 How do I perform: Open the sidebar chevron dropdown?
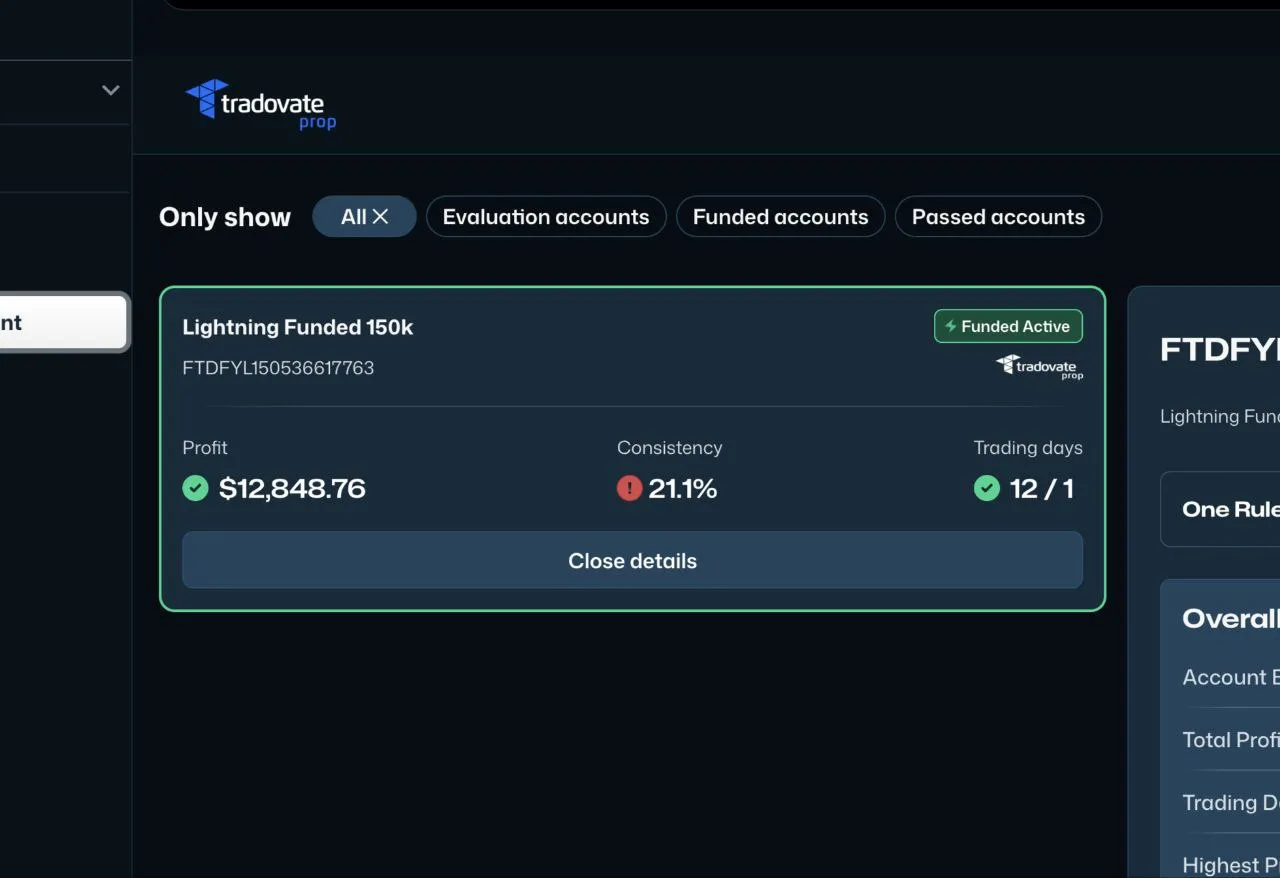pyautogui.click(x=110, y=90)
